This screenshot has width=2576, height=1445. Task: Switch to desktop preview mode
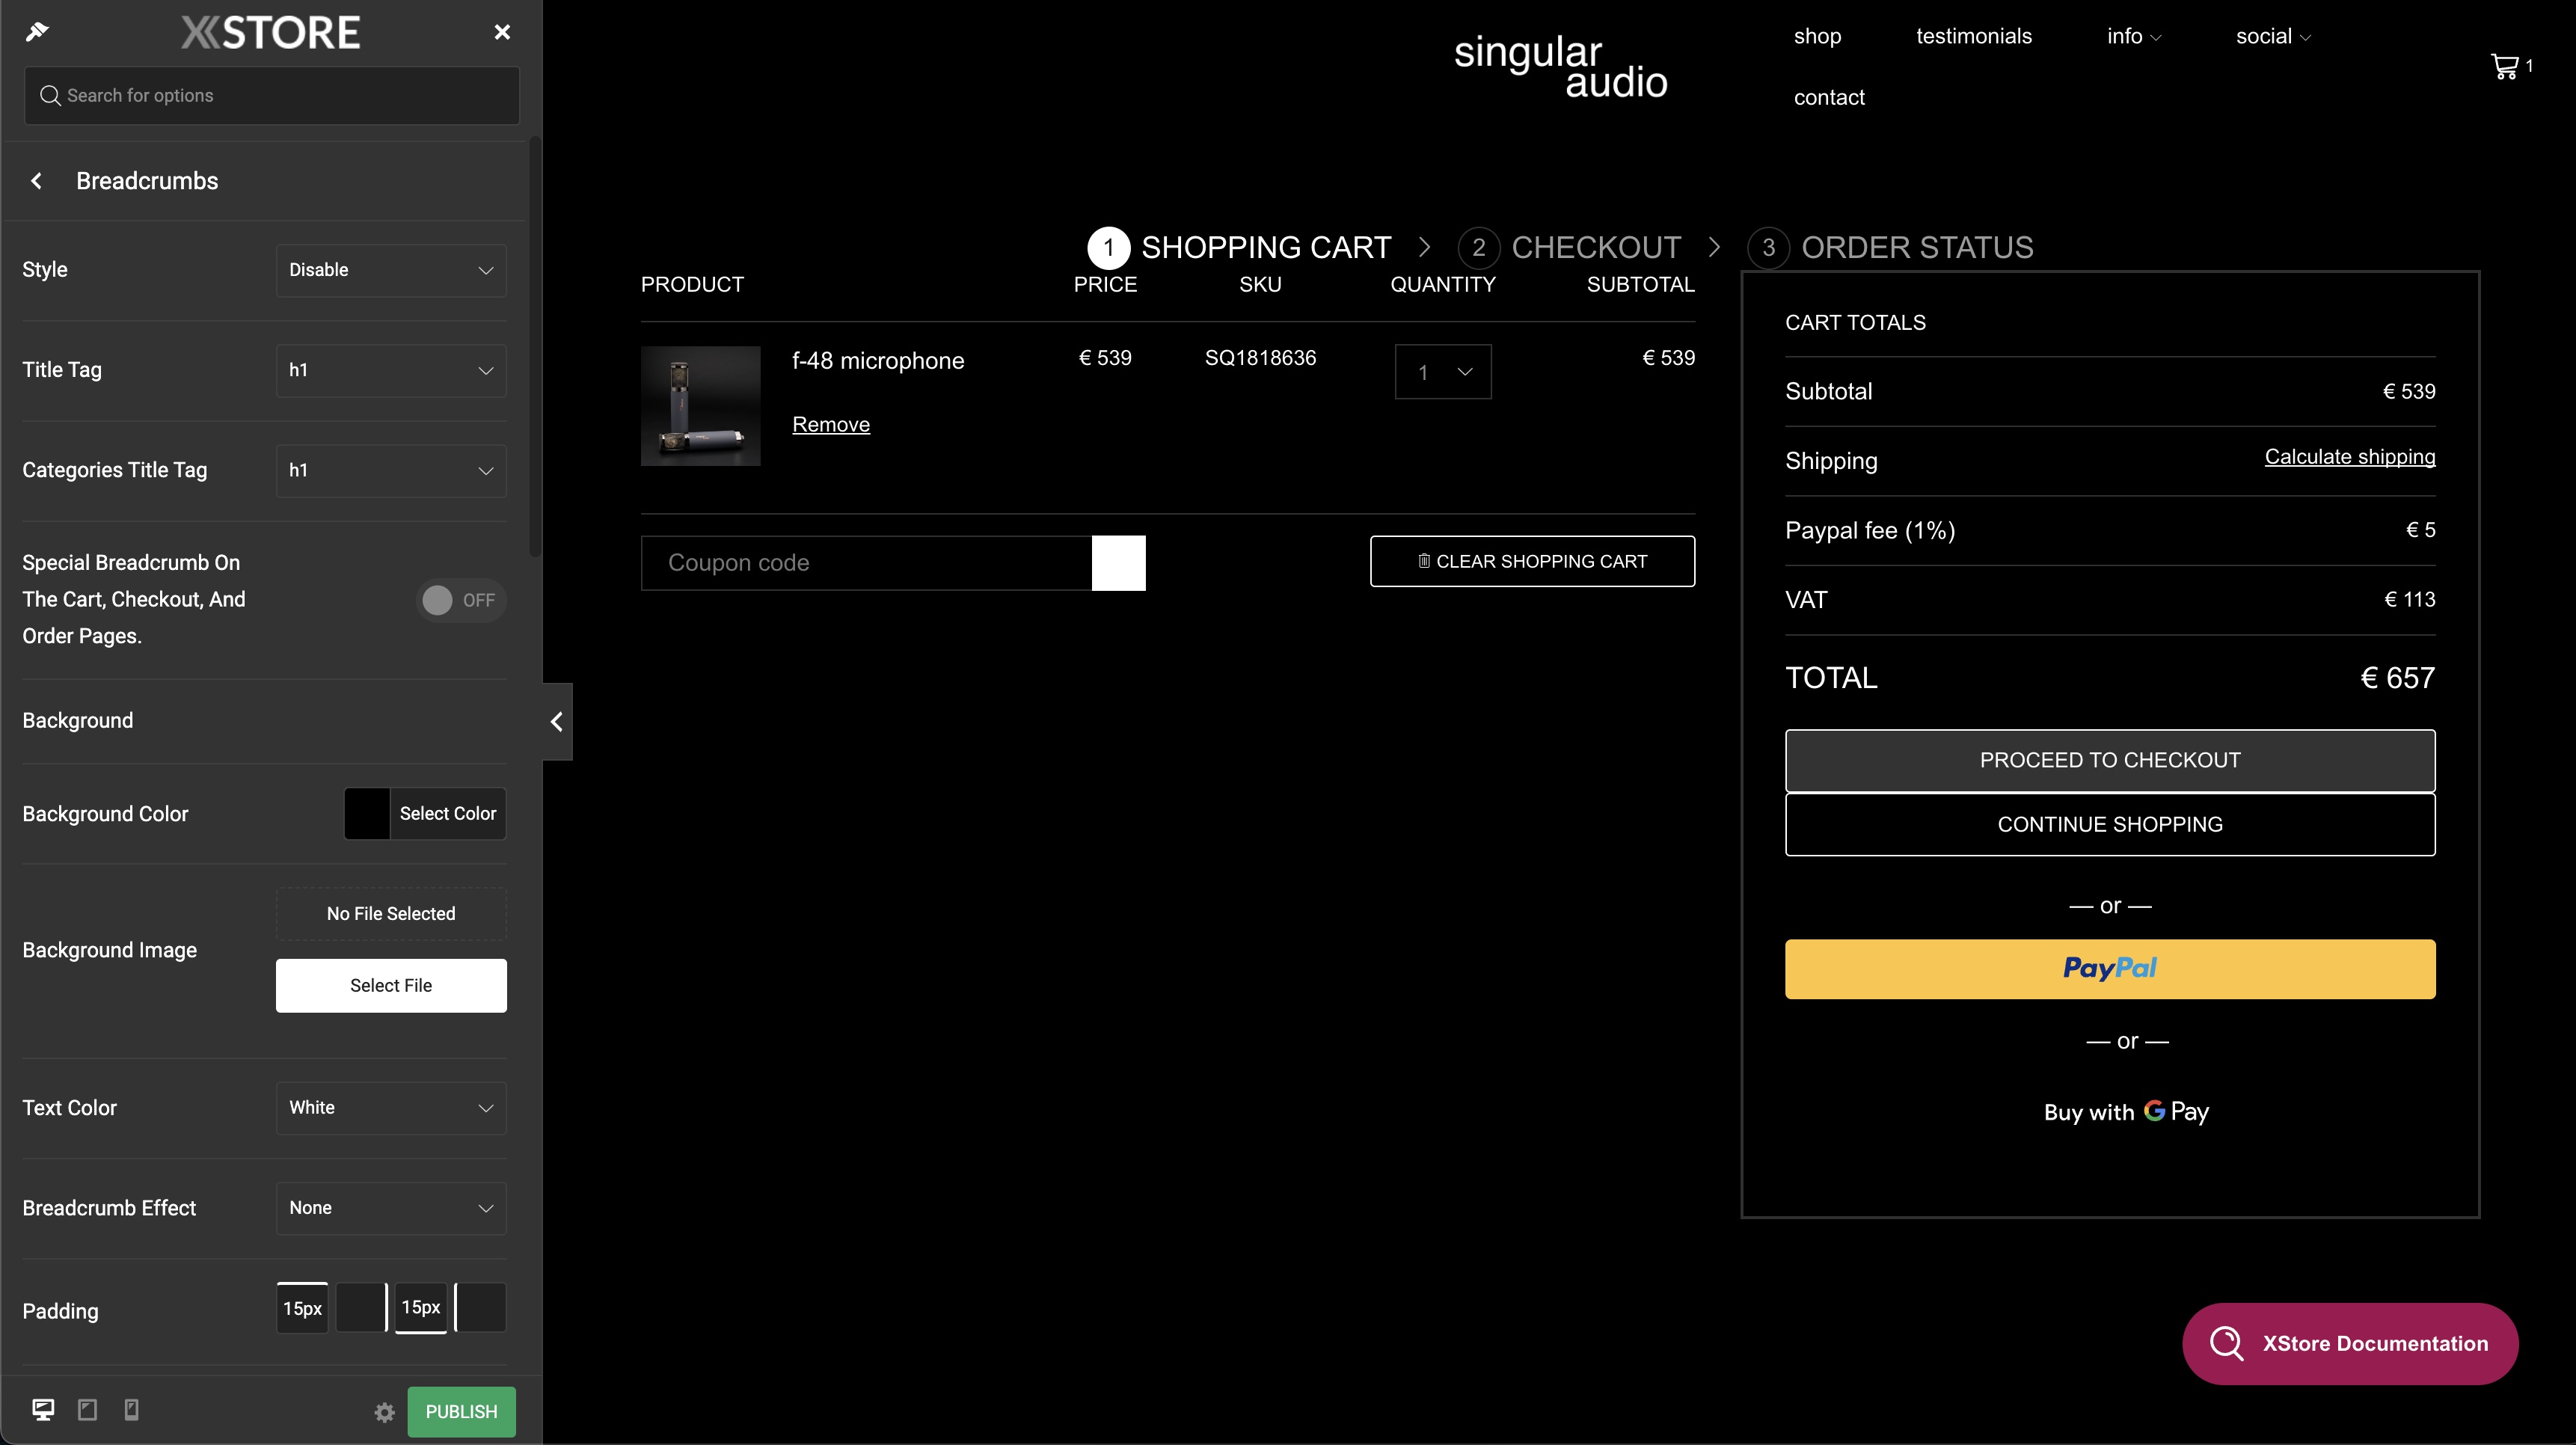pyautogui.click(x=43, y=1410)
